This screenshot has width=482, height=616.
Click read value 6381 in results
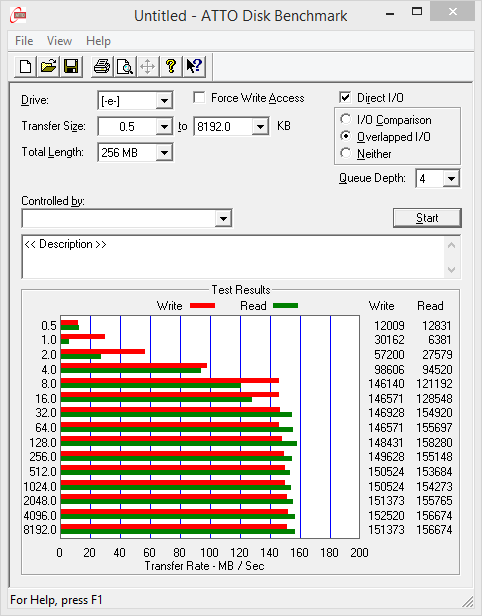click(x=440, y=339)
